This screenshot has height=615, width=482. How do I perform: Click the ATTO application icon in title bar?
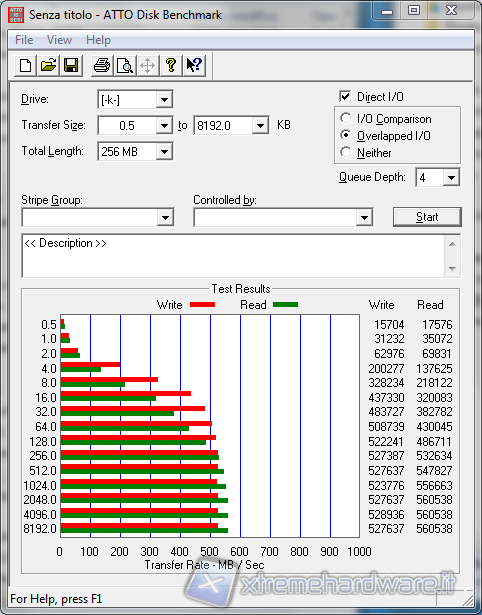16,15
